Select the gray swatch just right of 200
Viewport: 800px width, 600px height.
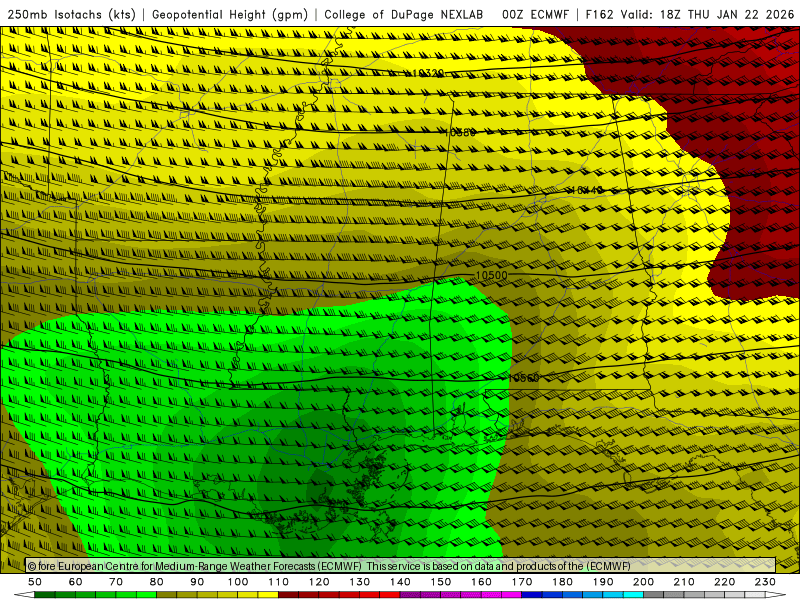click(x=654, y=595)
